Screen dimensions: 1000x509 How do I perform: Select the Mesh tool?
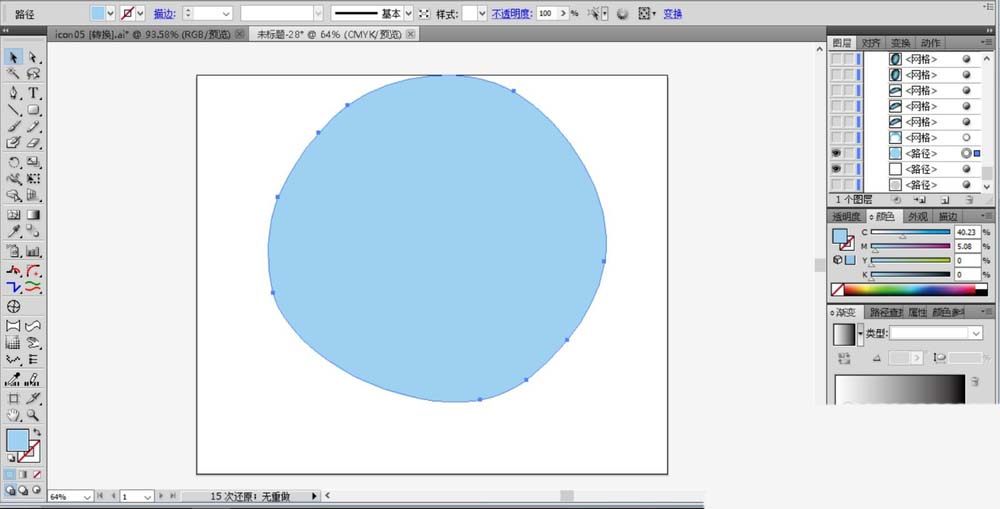point(13,215)
